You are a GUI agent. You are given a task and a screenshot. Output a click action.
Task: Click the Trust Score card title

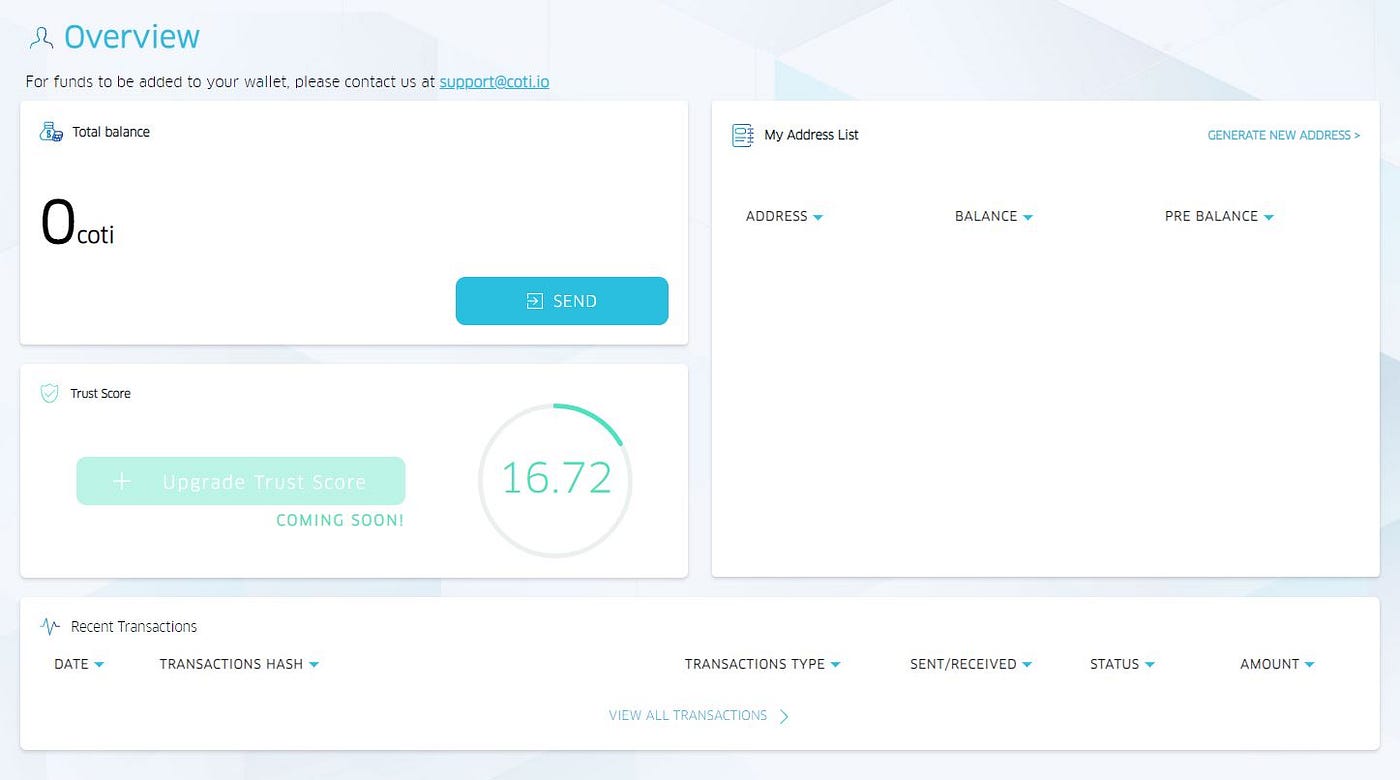(100, 394)
